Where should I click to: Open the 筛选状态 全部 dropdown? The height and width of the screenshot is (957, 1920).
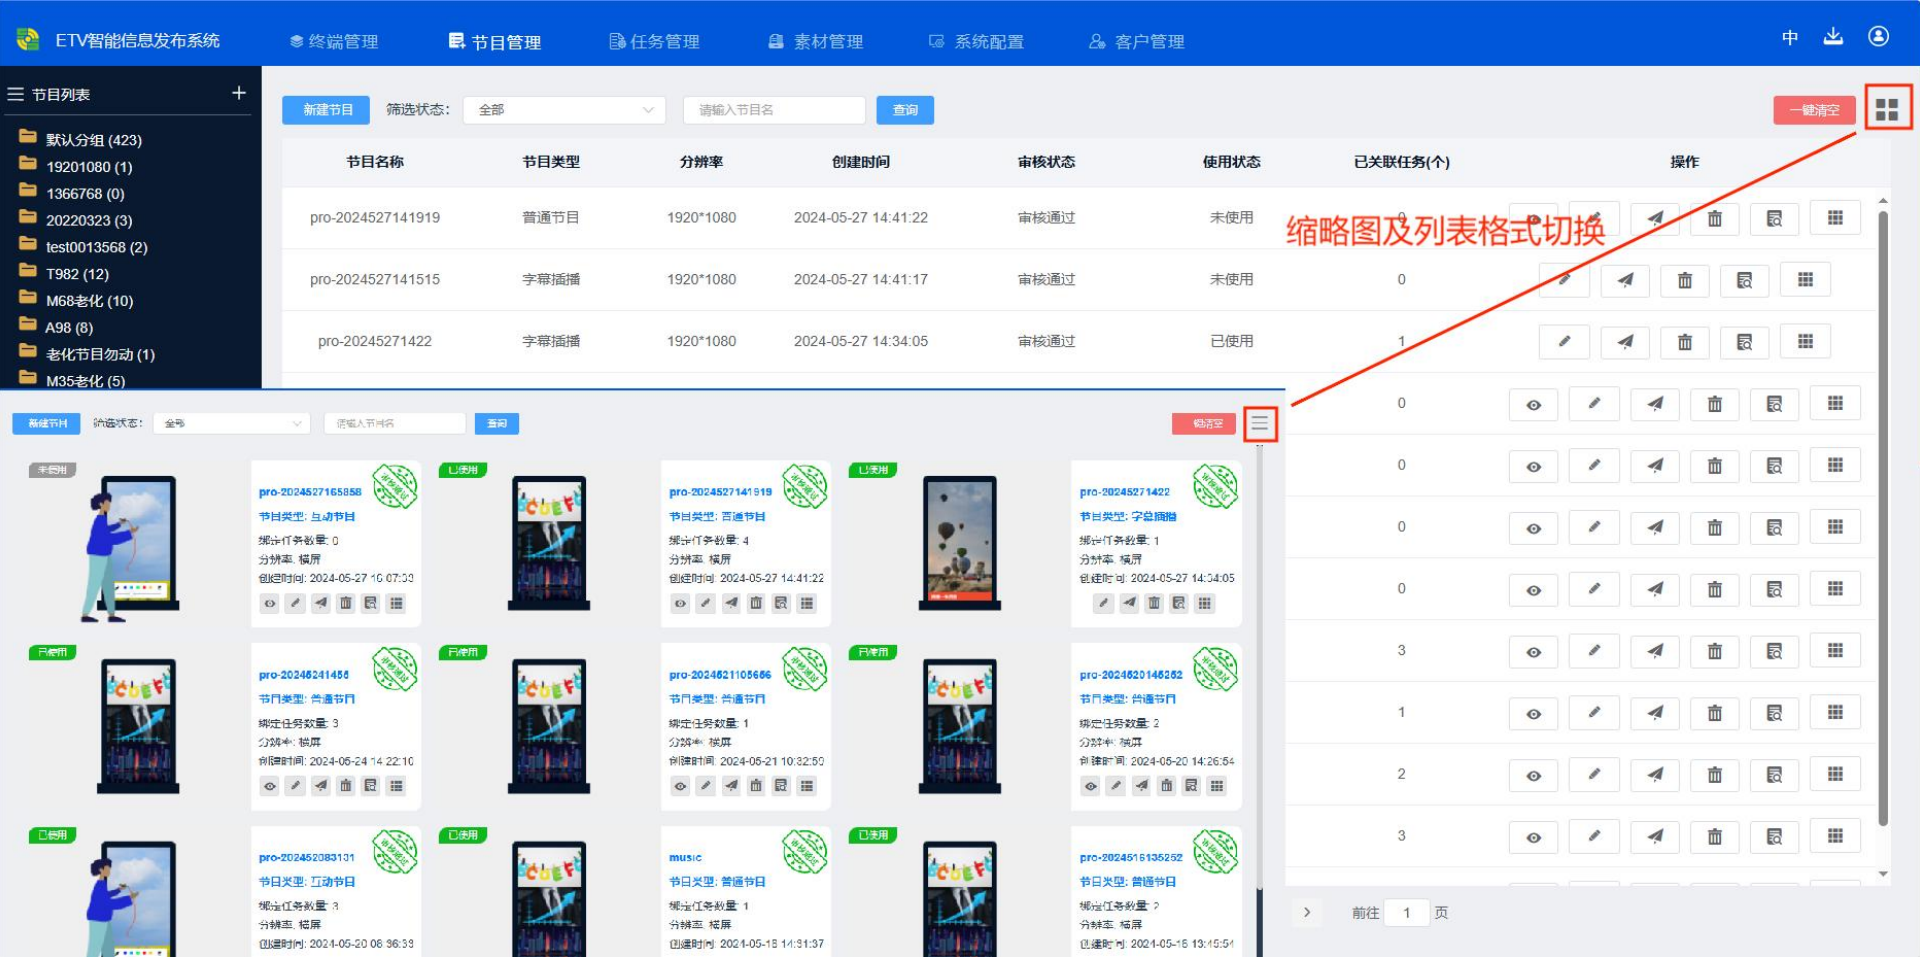tap(564, 110)
